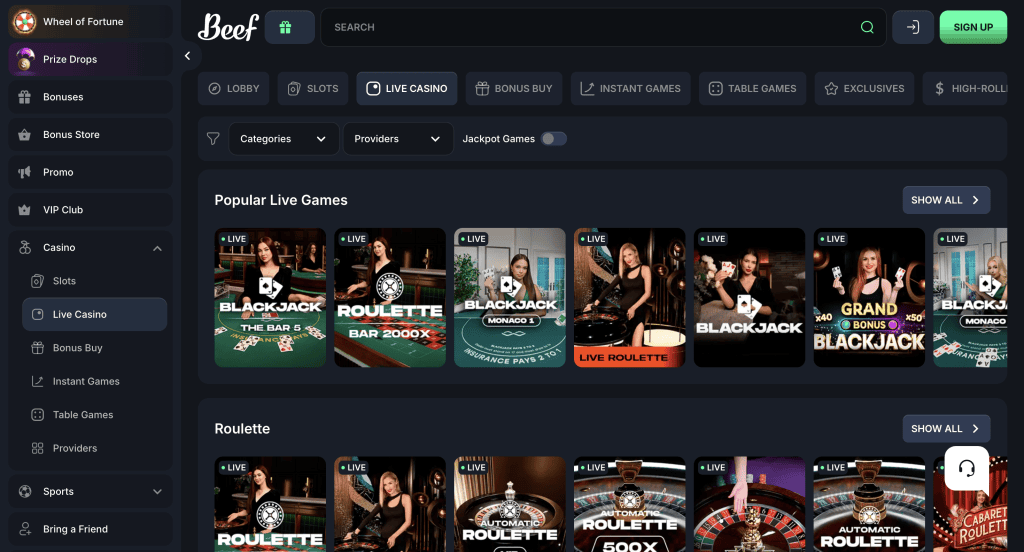
Task: Show all Roulette games
Action: (945, 429)
